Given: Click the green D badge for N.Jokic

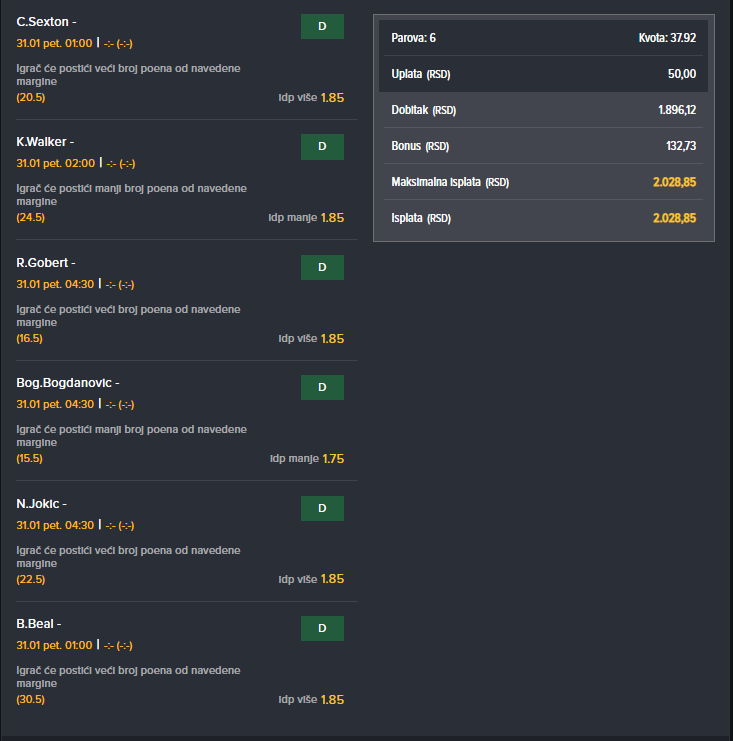Looking at the screenshot, I should click(322, 508).
